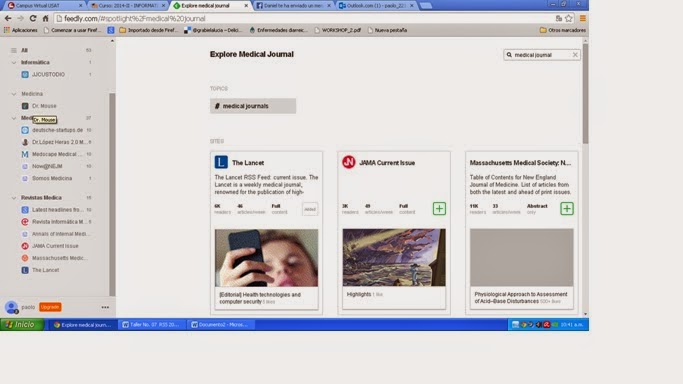Click the Medscape Medical feed icon

(x=25, y=154)
